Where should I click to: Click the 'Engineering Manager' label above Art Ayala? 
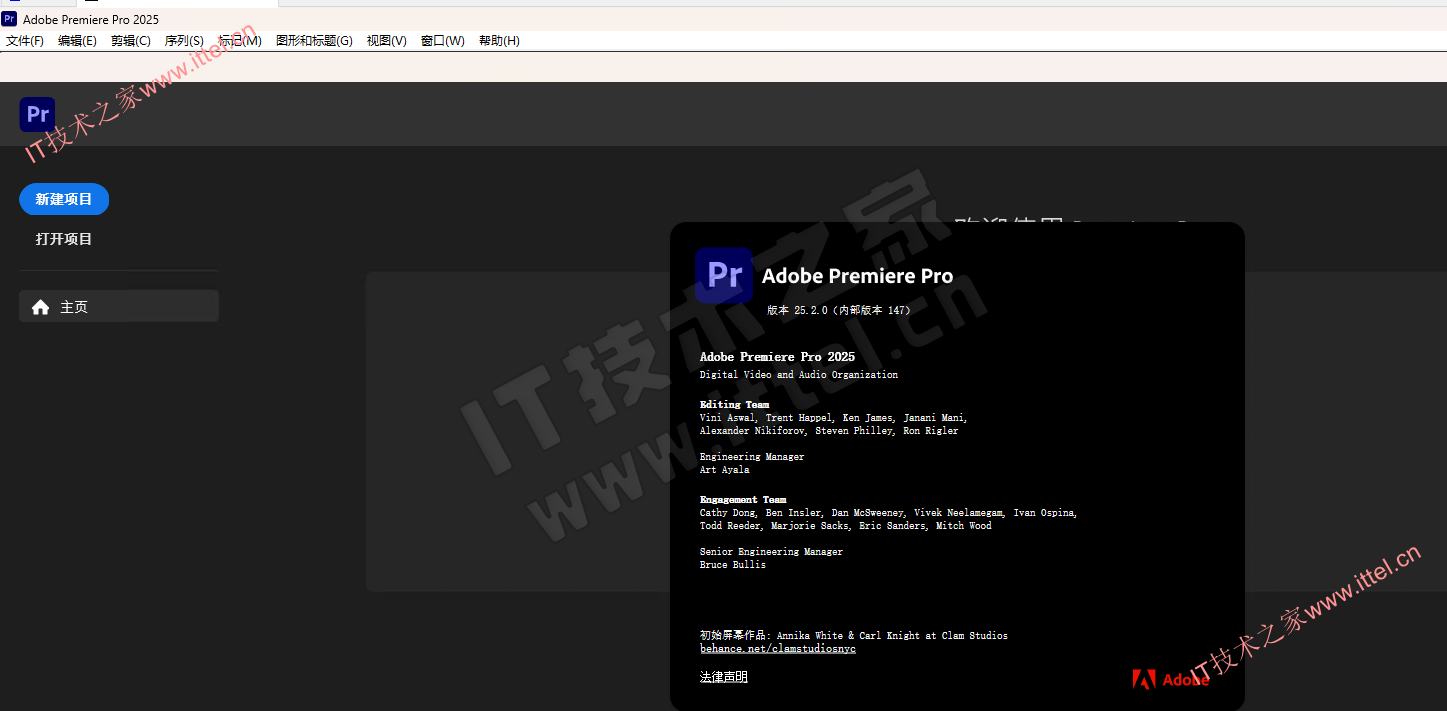click(752, 457)
